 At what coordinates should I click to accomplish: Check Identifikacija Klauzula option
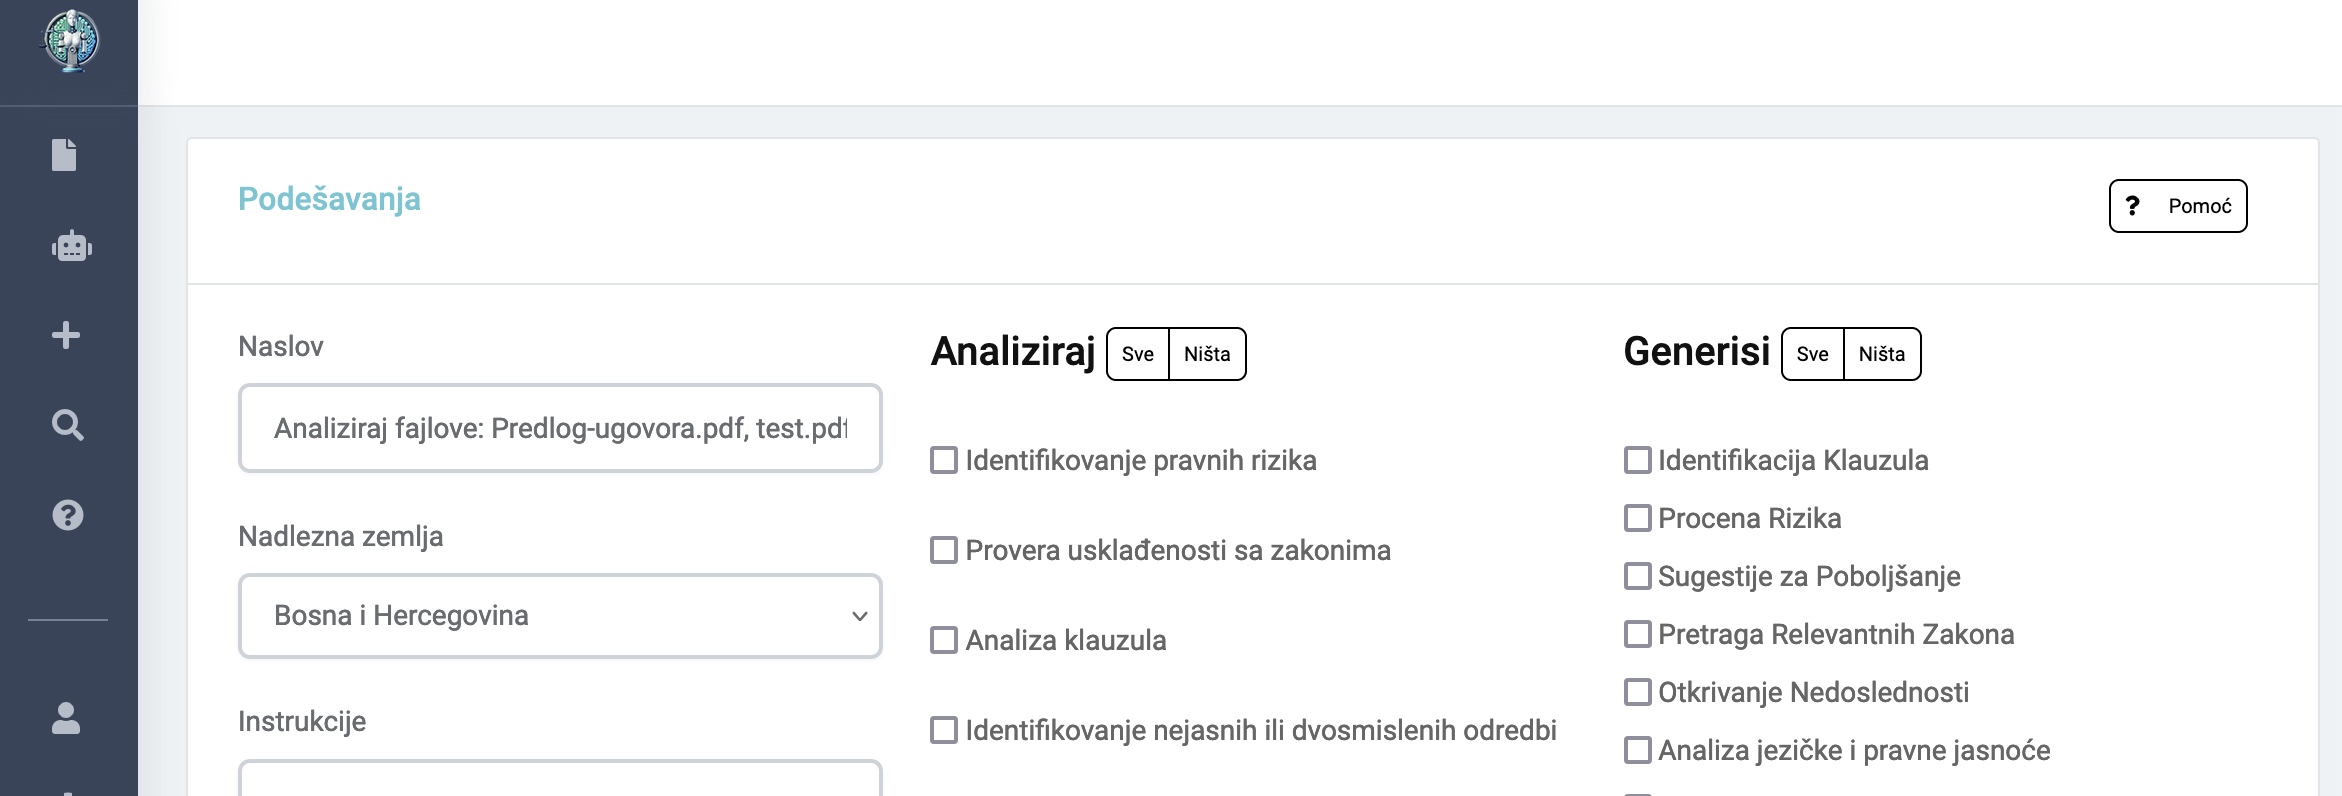point(1637,460)
